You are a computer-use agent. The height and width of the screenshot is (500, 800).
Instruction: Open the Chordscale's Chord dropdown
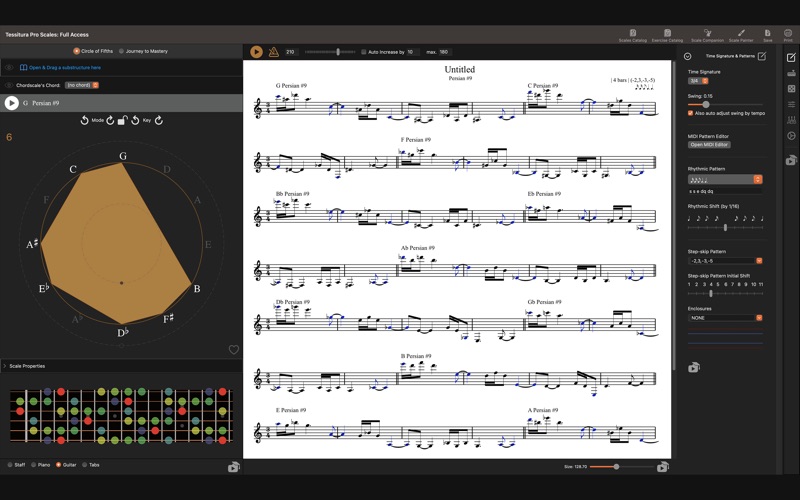coord(82,85)
